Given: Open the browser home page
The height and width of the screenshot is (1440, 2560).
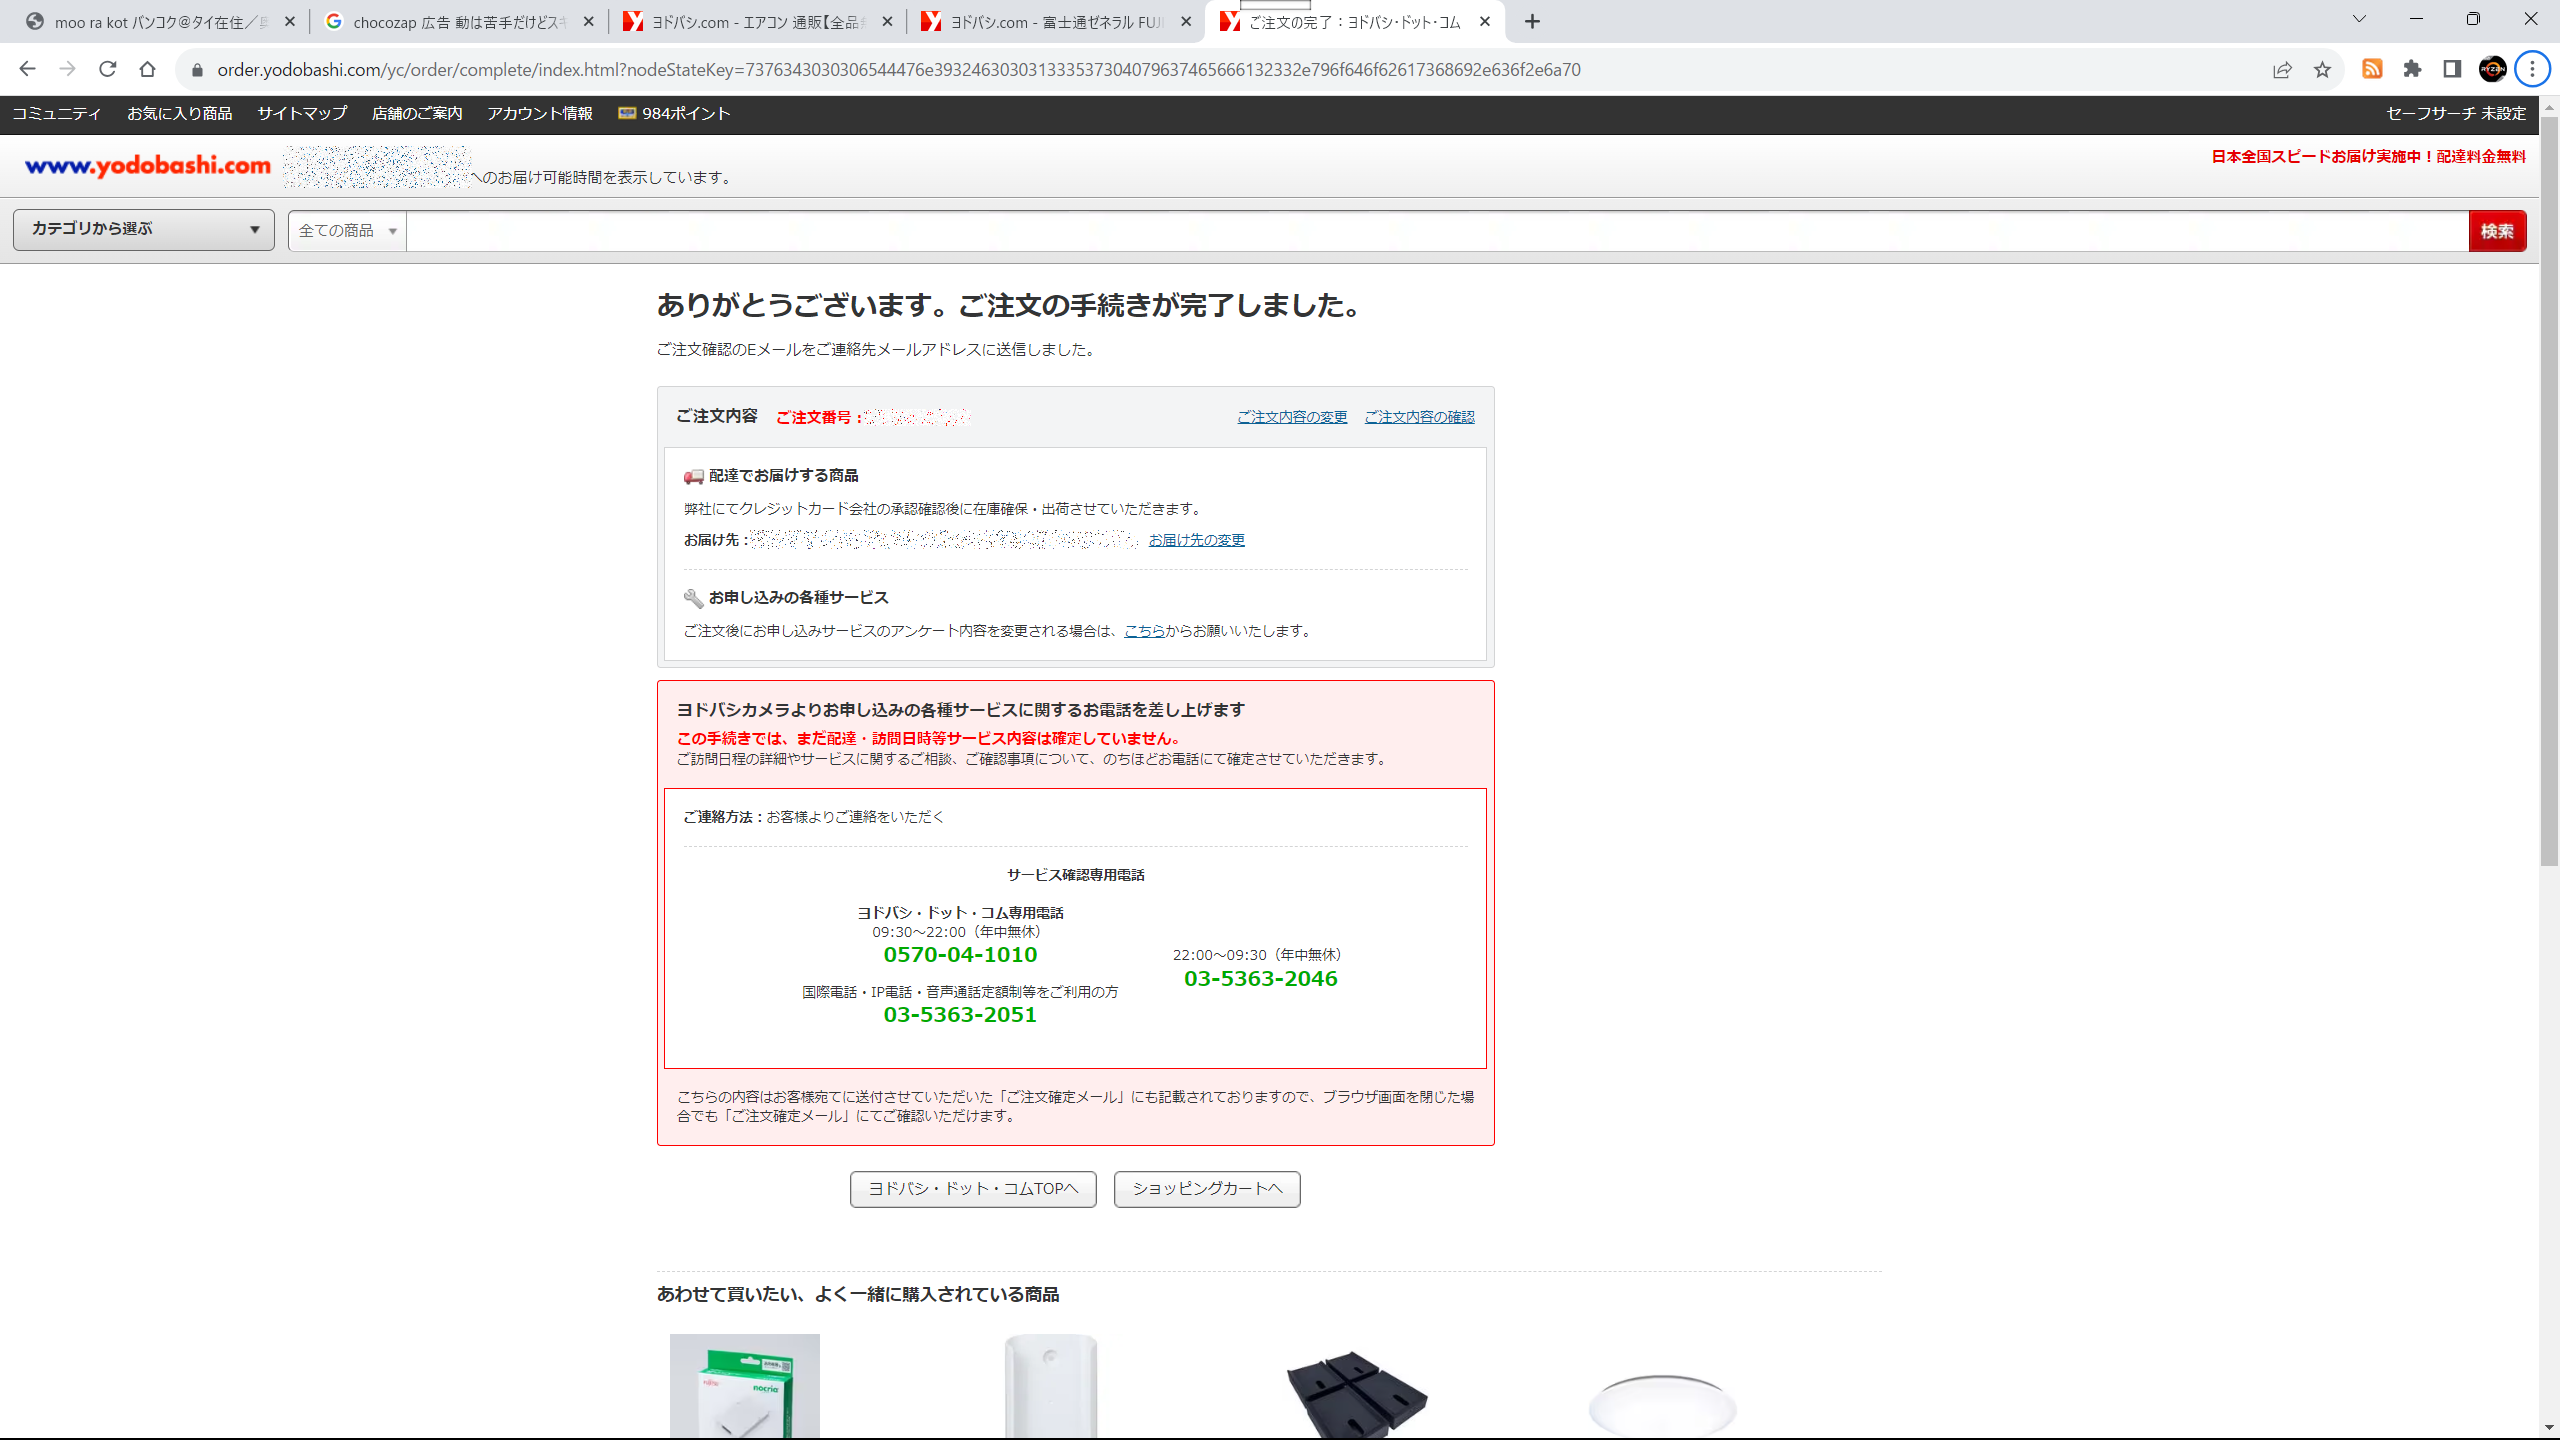Looking at the screenshot, I should tap(147, 69).
